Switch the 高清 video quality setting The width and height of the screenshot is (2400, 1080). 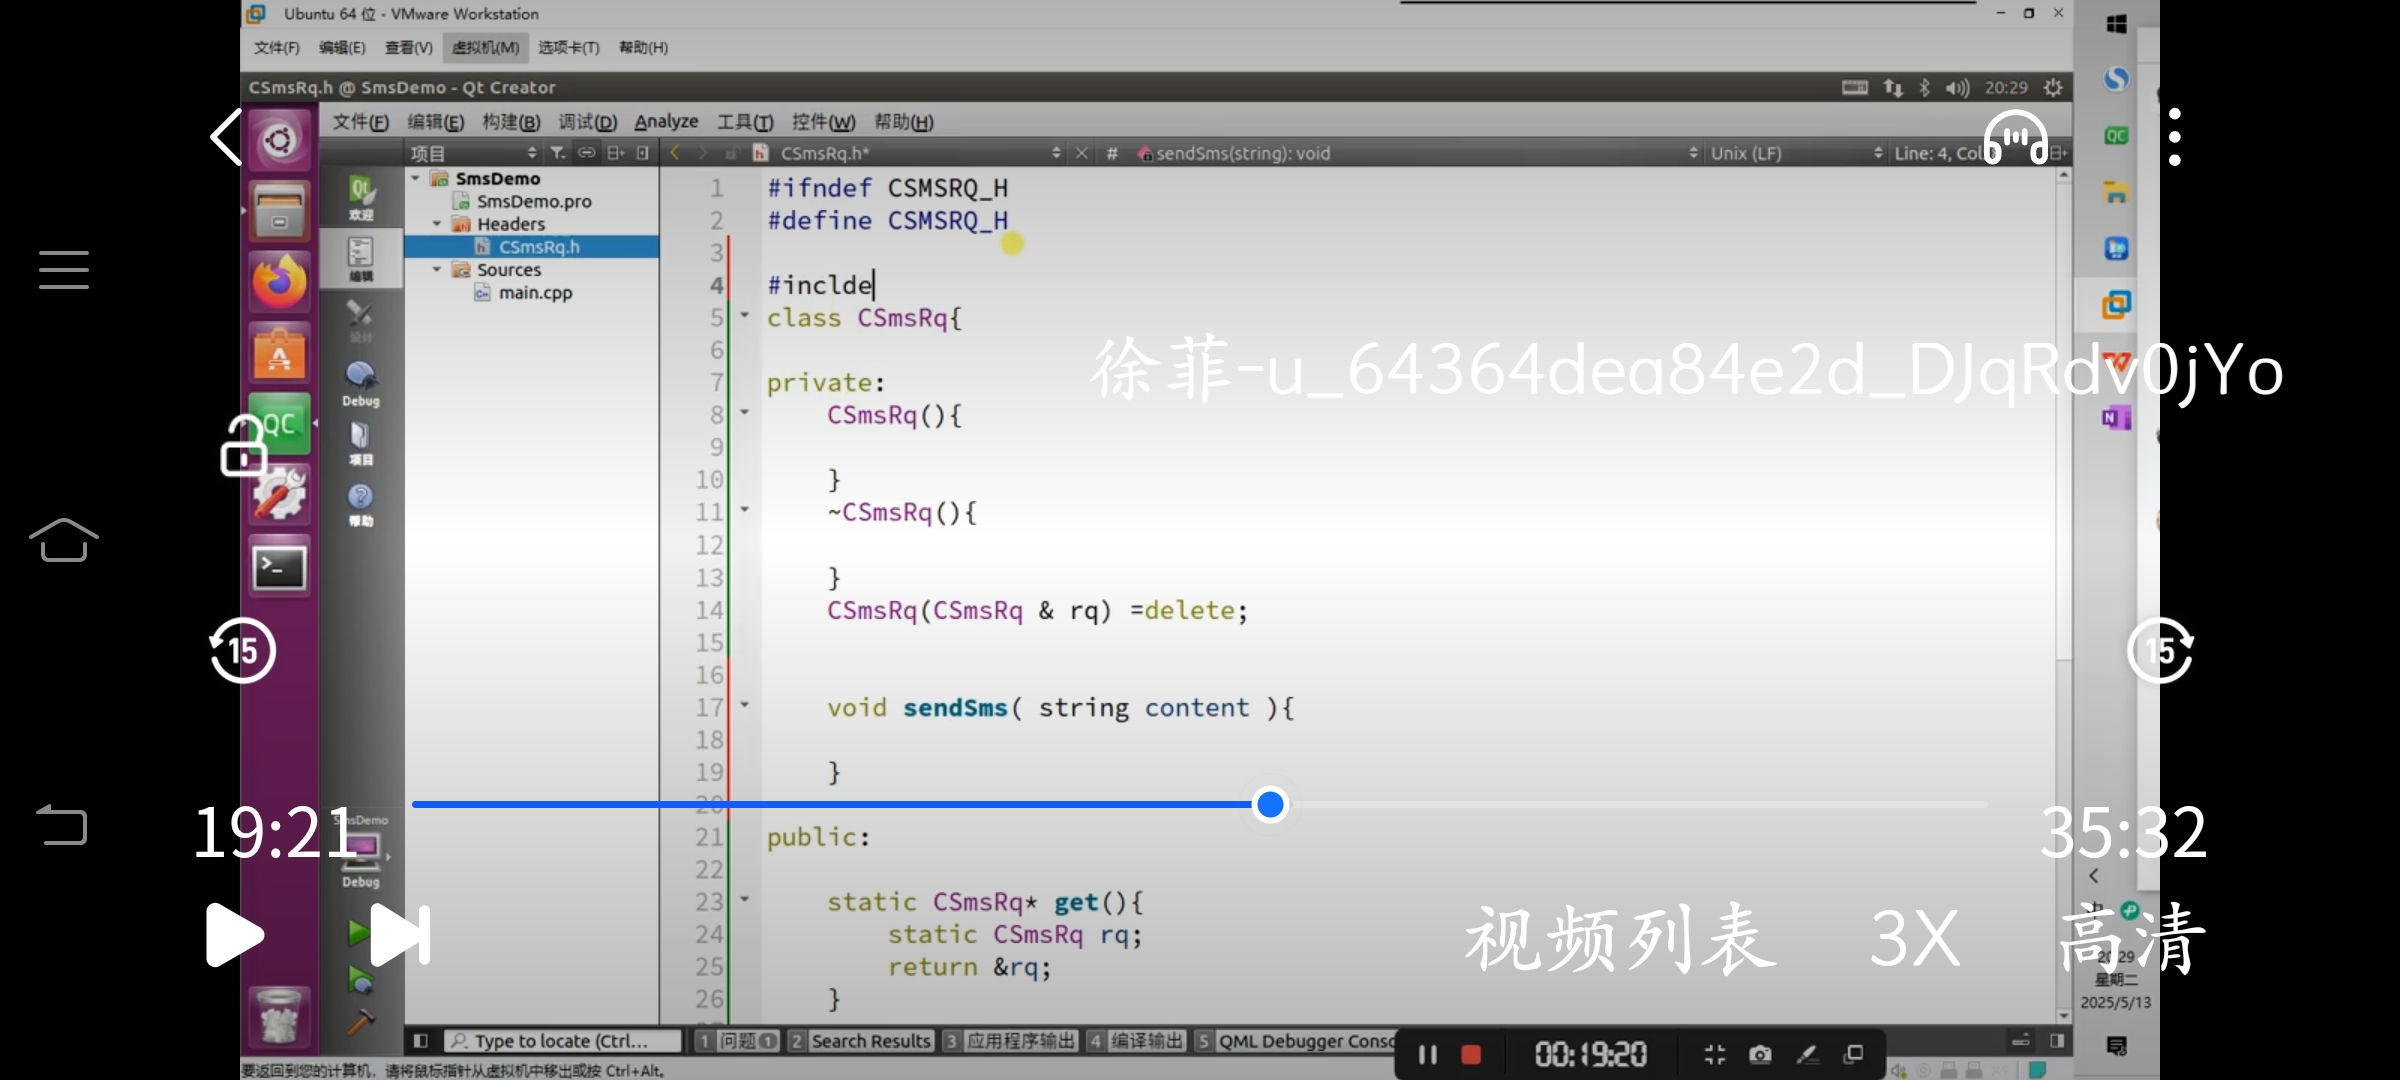2132,938
